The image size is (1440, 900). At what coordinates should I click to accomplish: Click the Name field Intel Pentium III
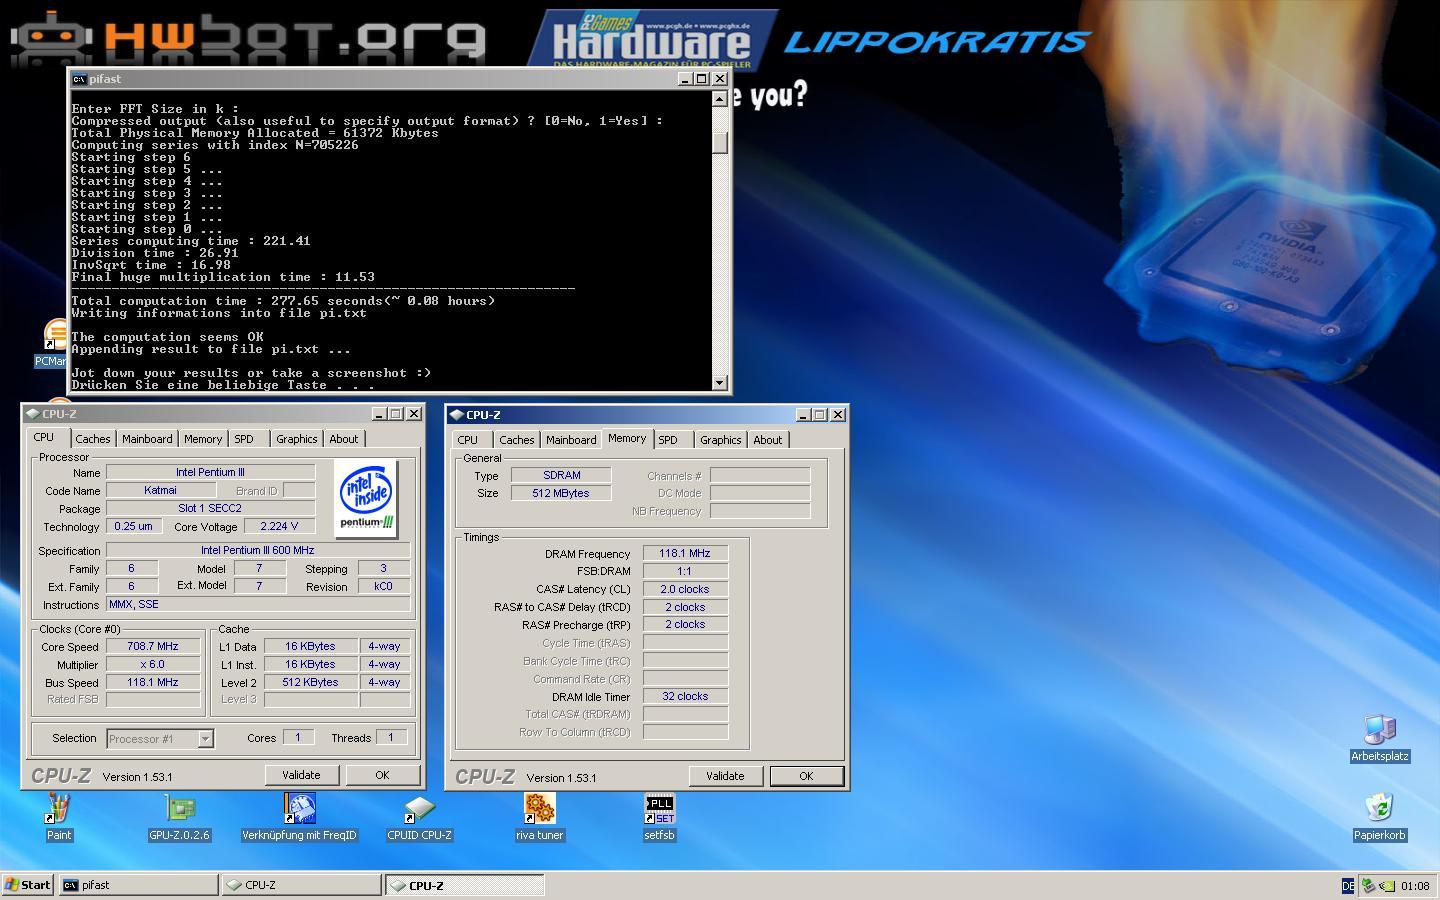210,473
